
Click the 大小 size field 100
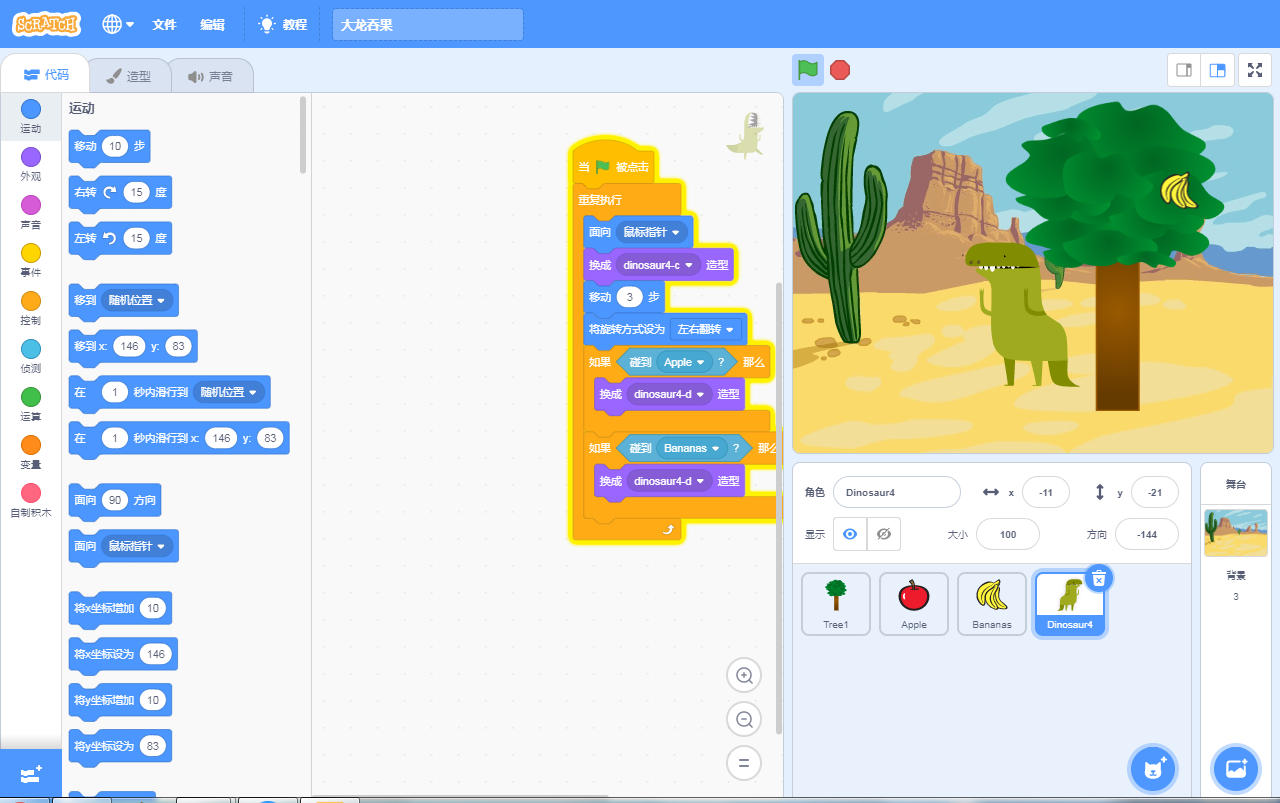click(1008, 534)
